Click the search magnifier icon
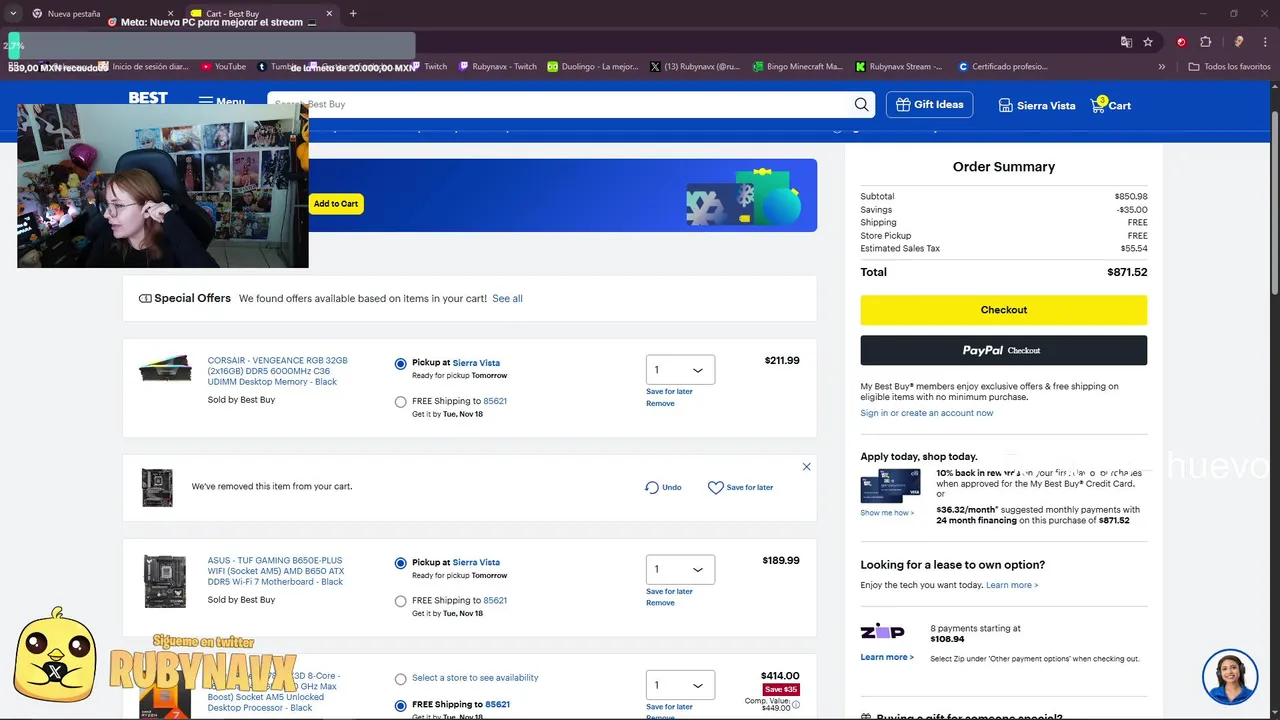The height and width of the screenshot is (720, 1280). (x=861, y=104)
